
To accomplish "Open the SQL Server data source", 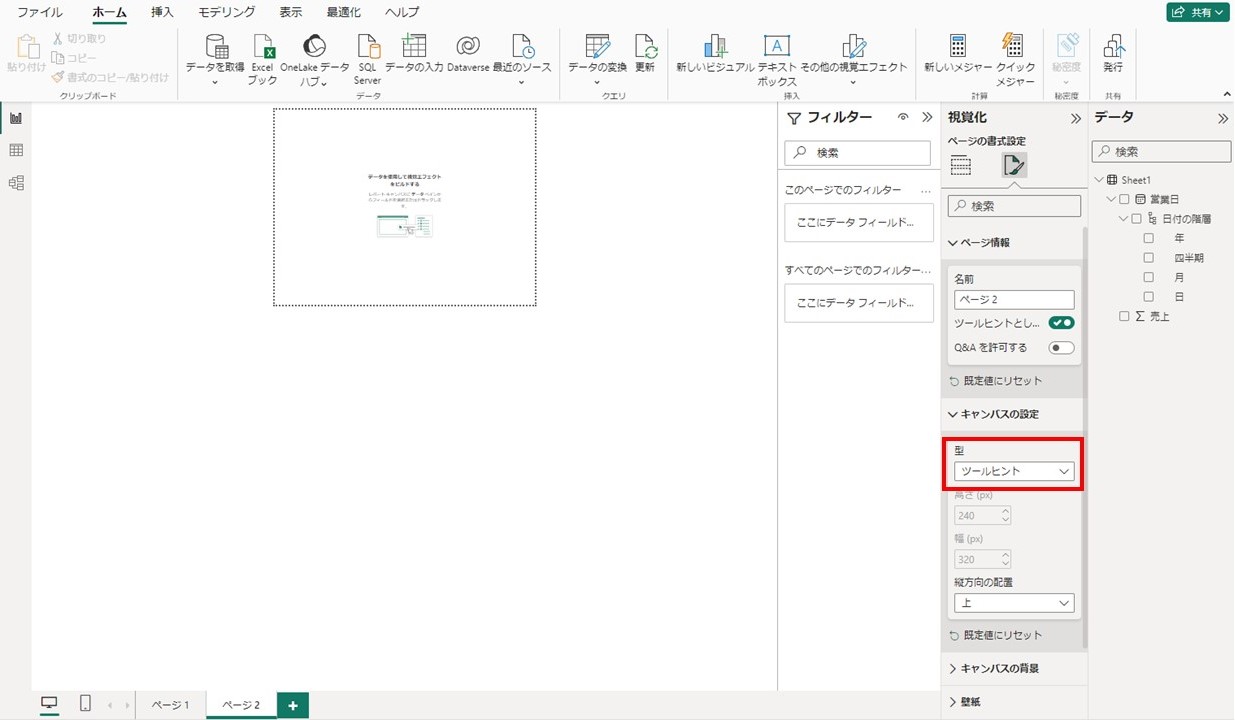I will point(367,49).
